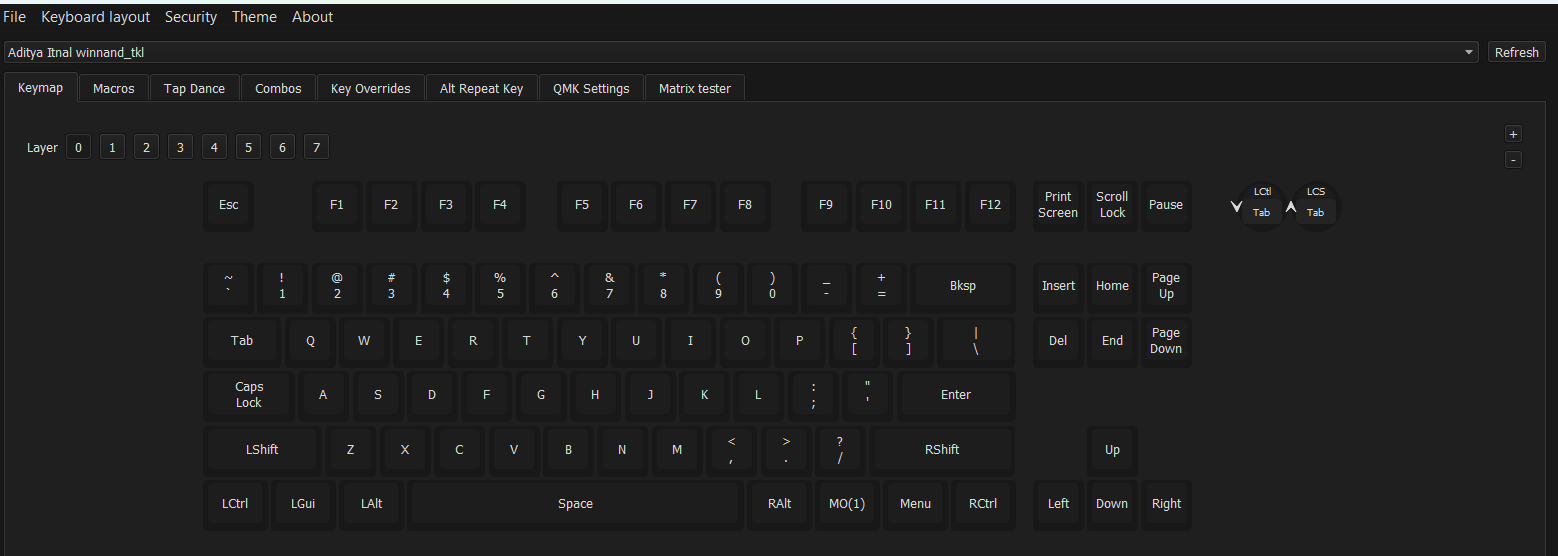The image size is (1558, 556).
Task: Select layer 1
Action: click(x=112, y=147)
